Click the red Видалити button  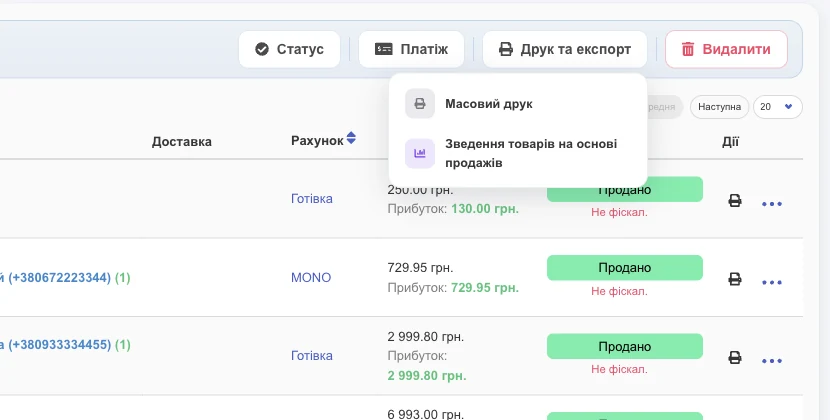point(726,49)
